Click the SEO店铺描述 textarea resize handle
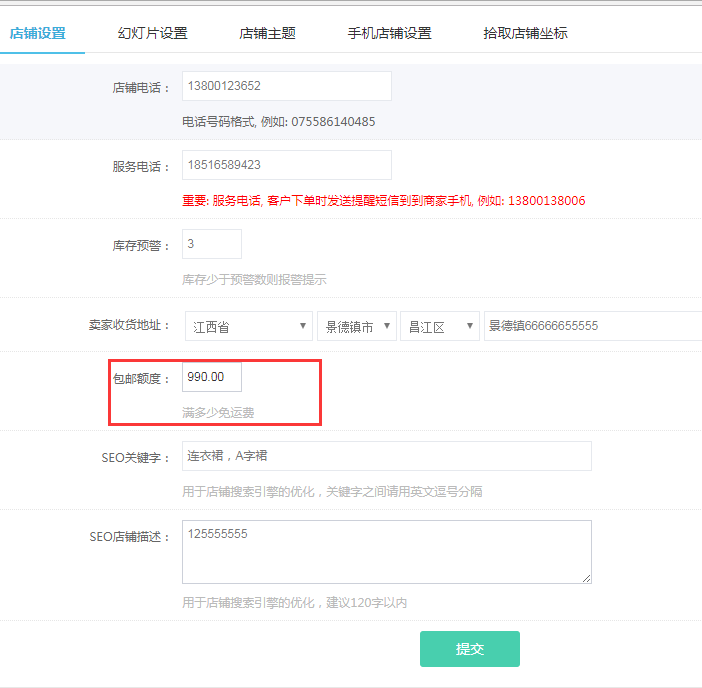Screen dimensions: 702x688 coord(586,577)
